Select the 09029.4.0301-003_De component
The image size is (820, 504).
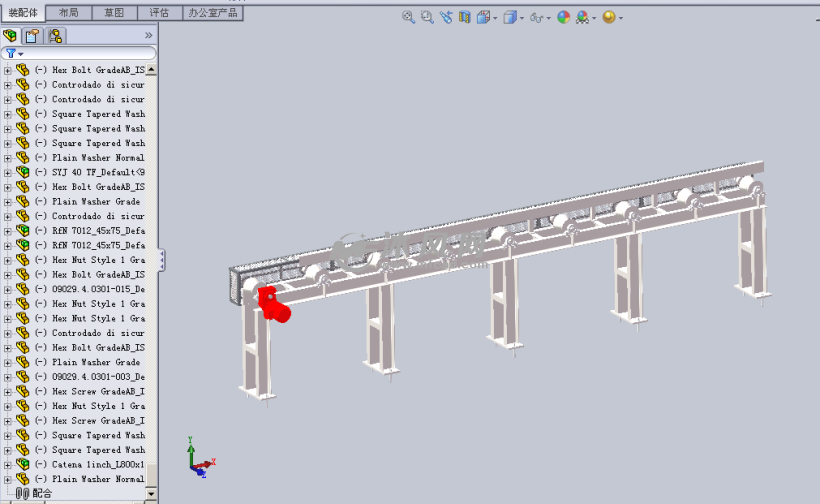pyautogui.click(x=90, y=376)
